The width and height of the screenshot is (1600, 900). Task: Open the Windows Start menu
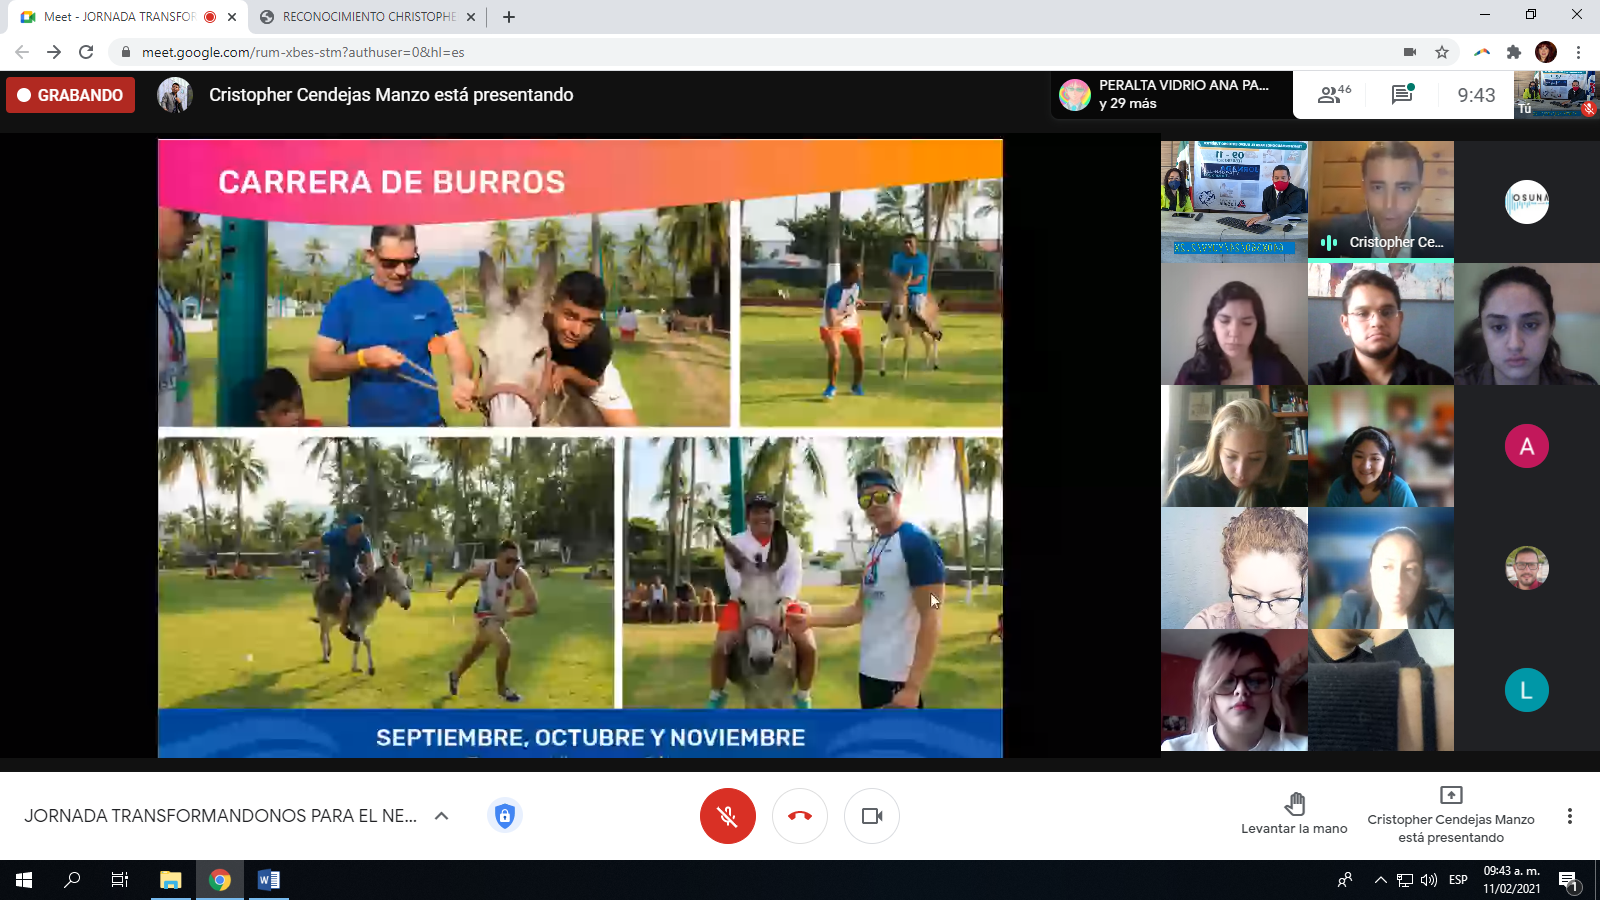[24, 880]
